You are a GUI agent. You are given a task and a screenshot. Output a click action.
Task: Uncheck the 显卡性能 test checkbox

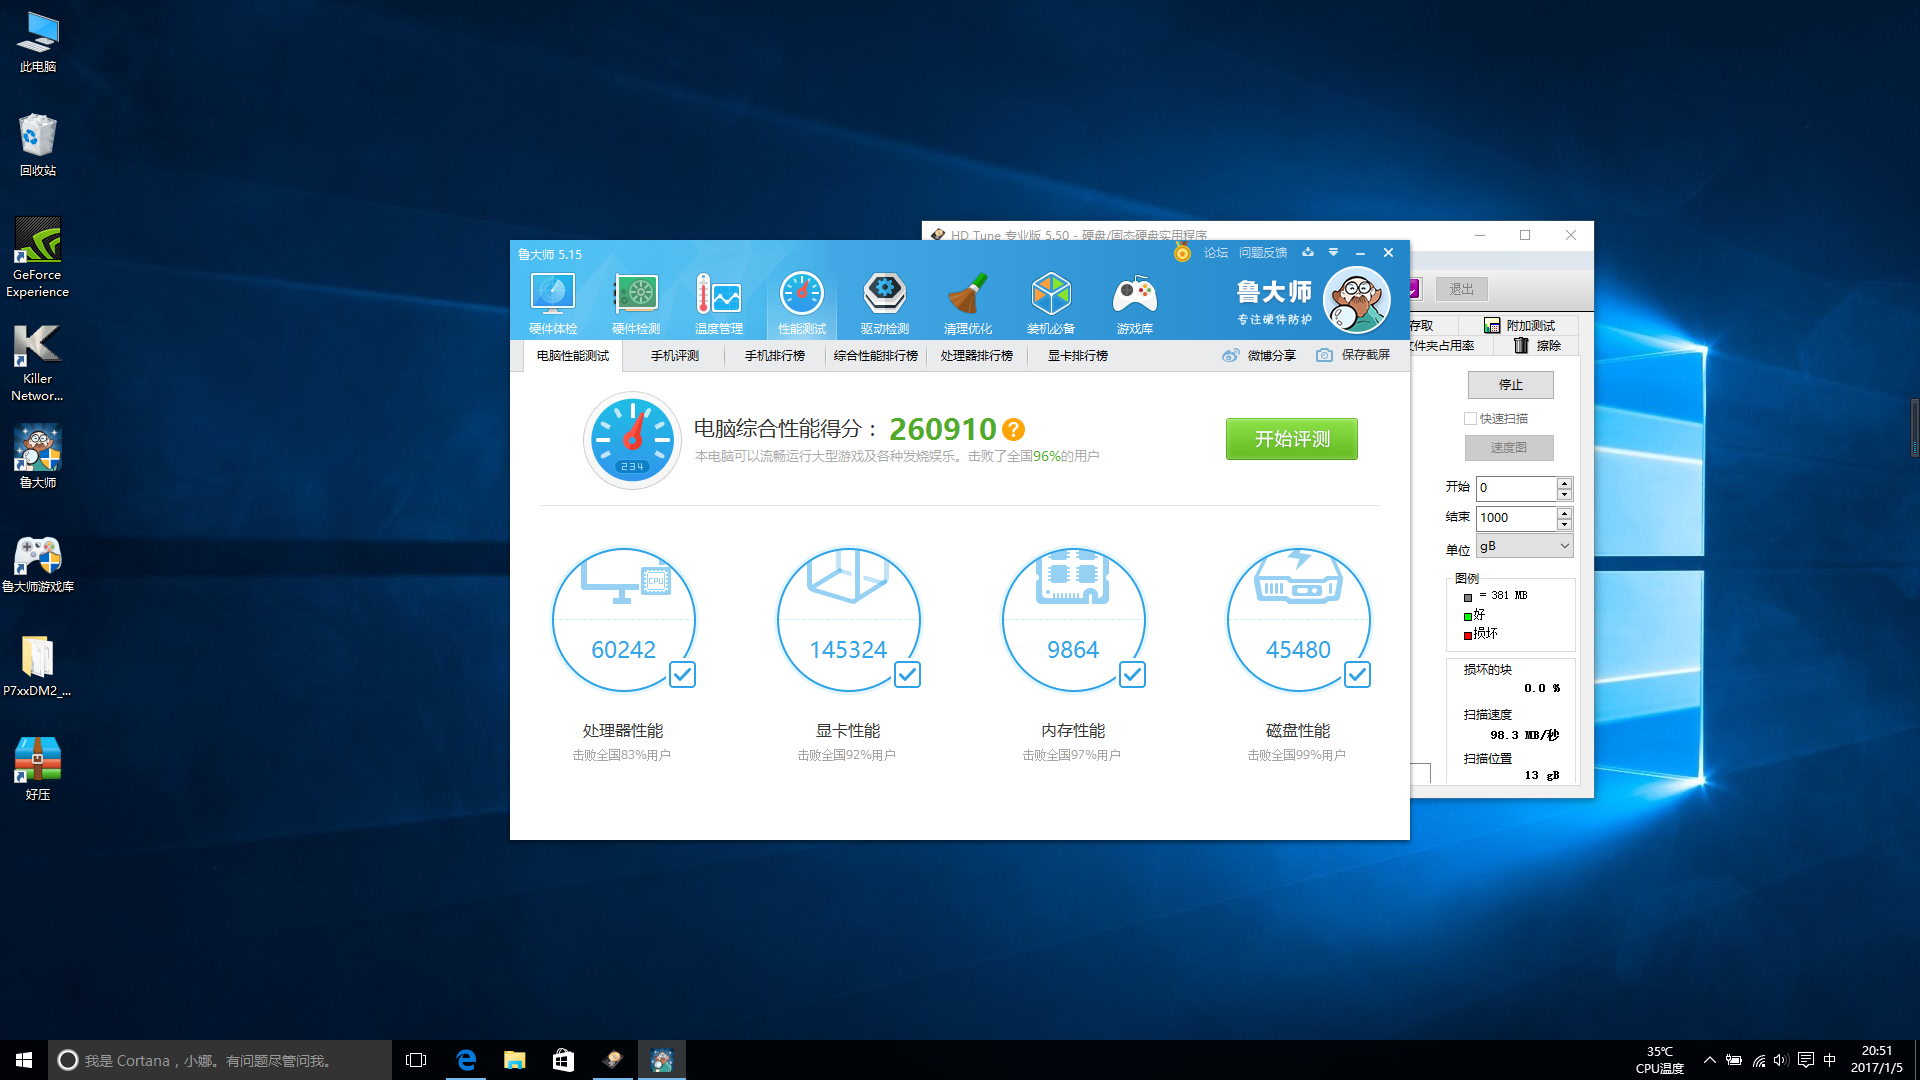click(907, 675)
